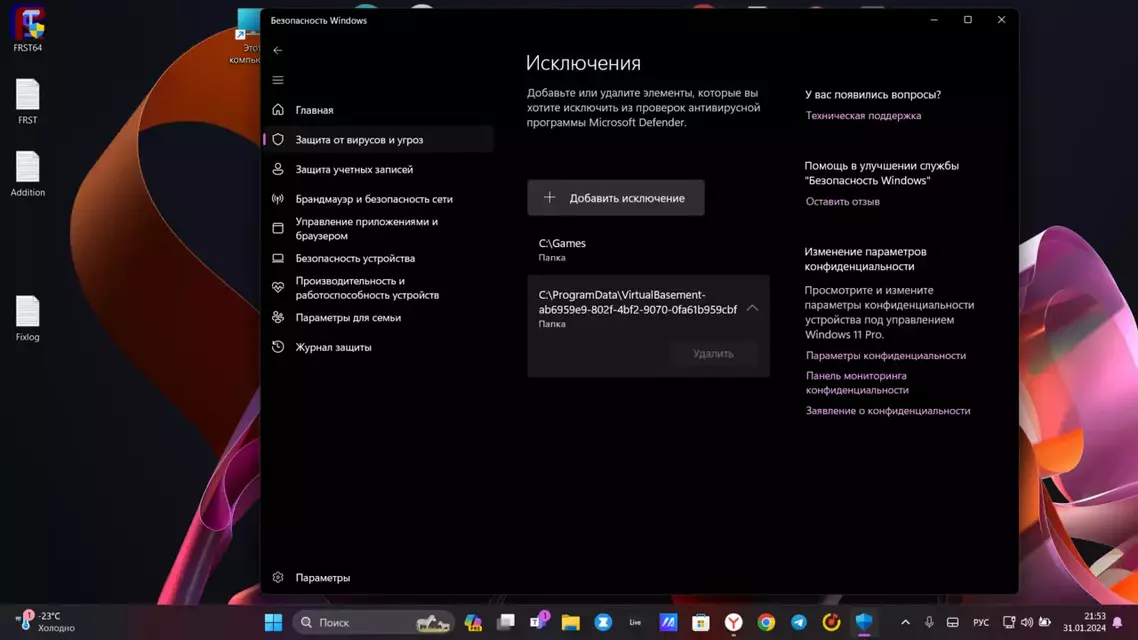The height and width of the screenshot is (640, 1138).
Task: Open the volume tray icon
Action: [x=1027, y=623]
